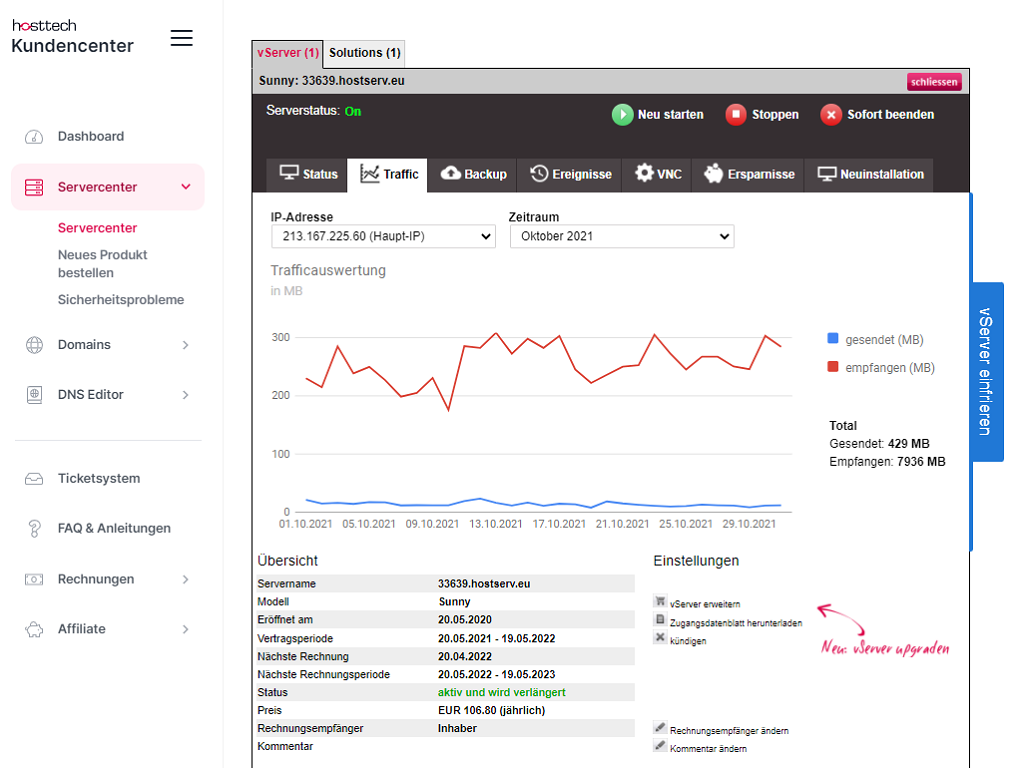Open Sicherheitsprobleme submenu item
Image resolution: width=1024 pixels, height=768 pixels.
(121, 300)
